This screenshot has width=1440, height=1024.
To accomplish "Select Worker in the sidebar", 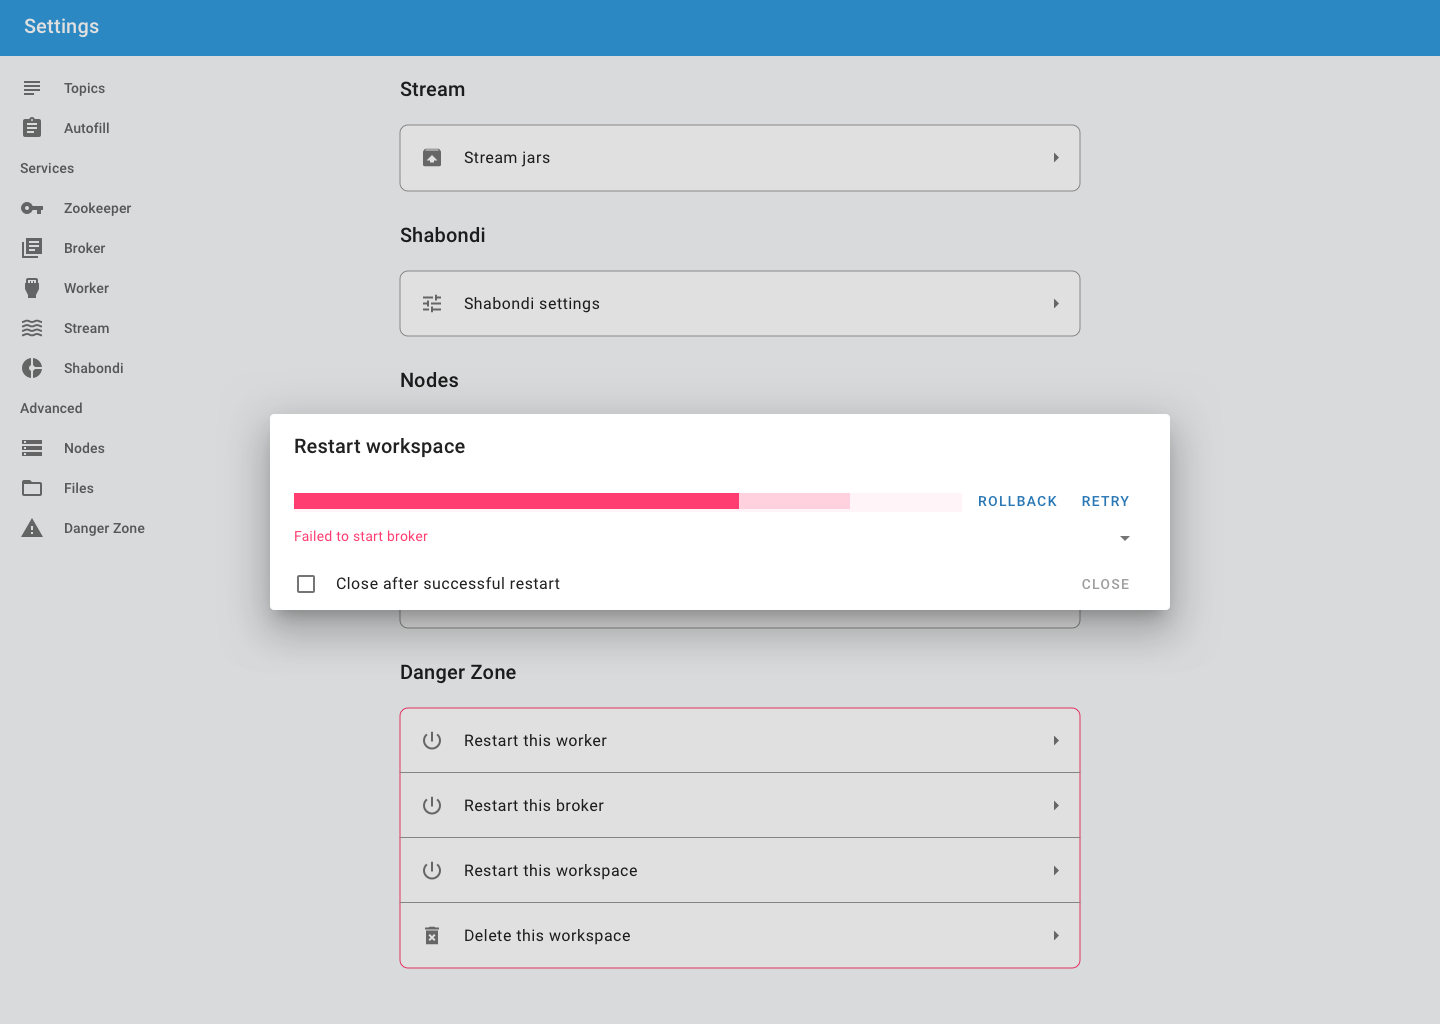I will (87, 288).
